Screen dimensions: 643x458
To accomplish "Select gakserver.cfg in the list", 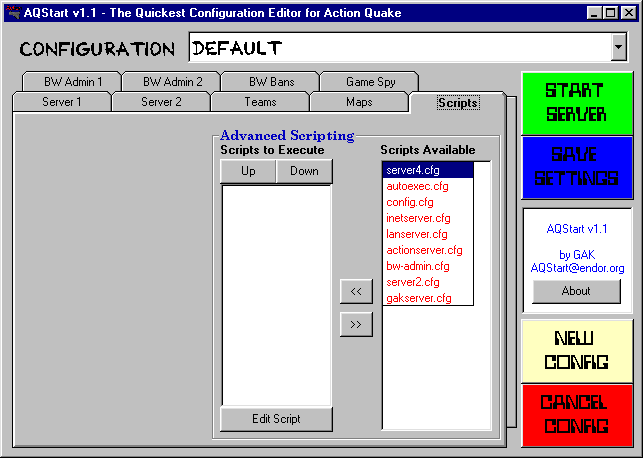I will tap(428, 298).
